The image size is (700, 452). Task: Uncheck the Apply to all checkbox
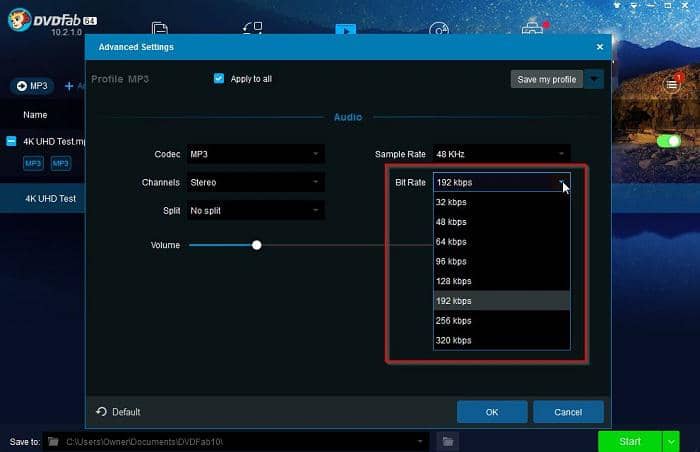(x=219, y=79)
